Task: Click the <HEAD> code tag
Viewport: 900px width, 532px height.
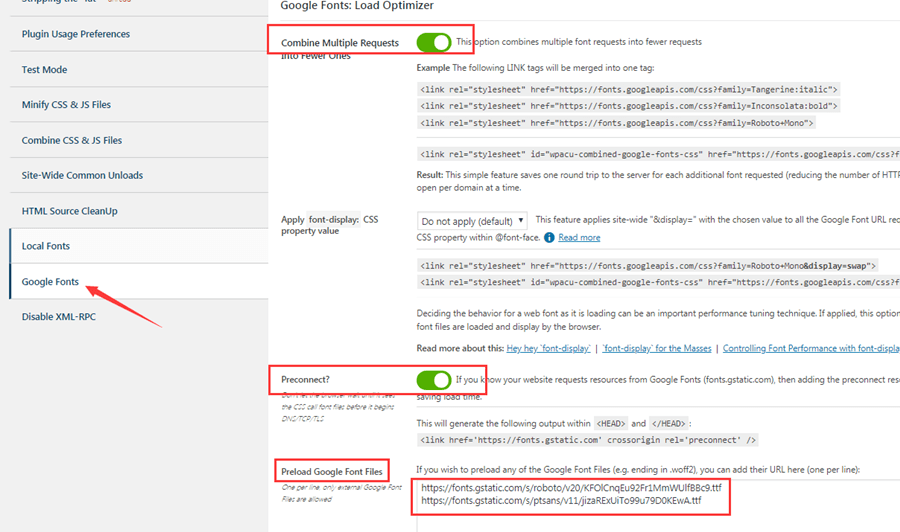Action: point(611,424)
